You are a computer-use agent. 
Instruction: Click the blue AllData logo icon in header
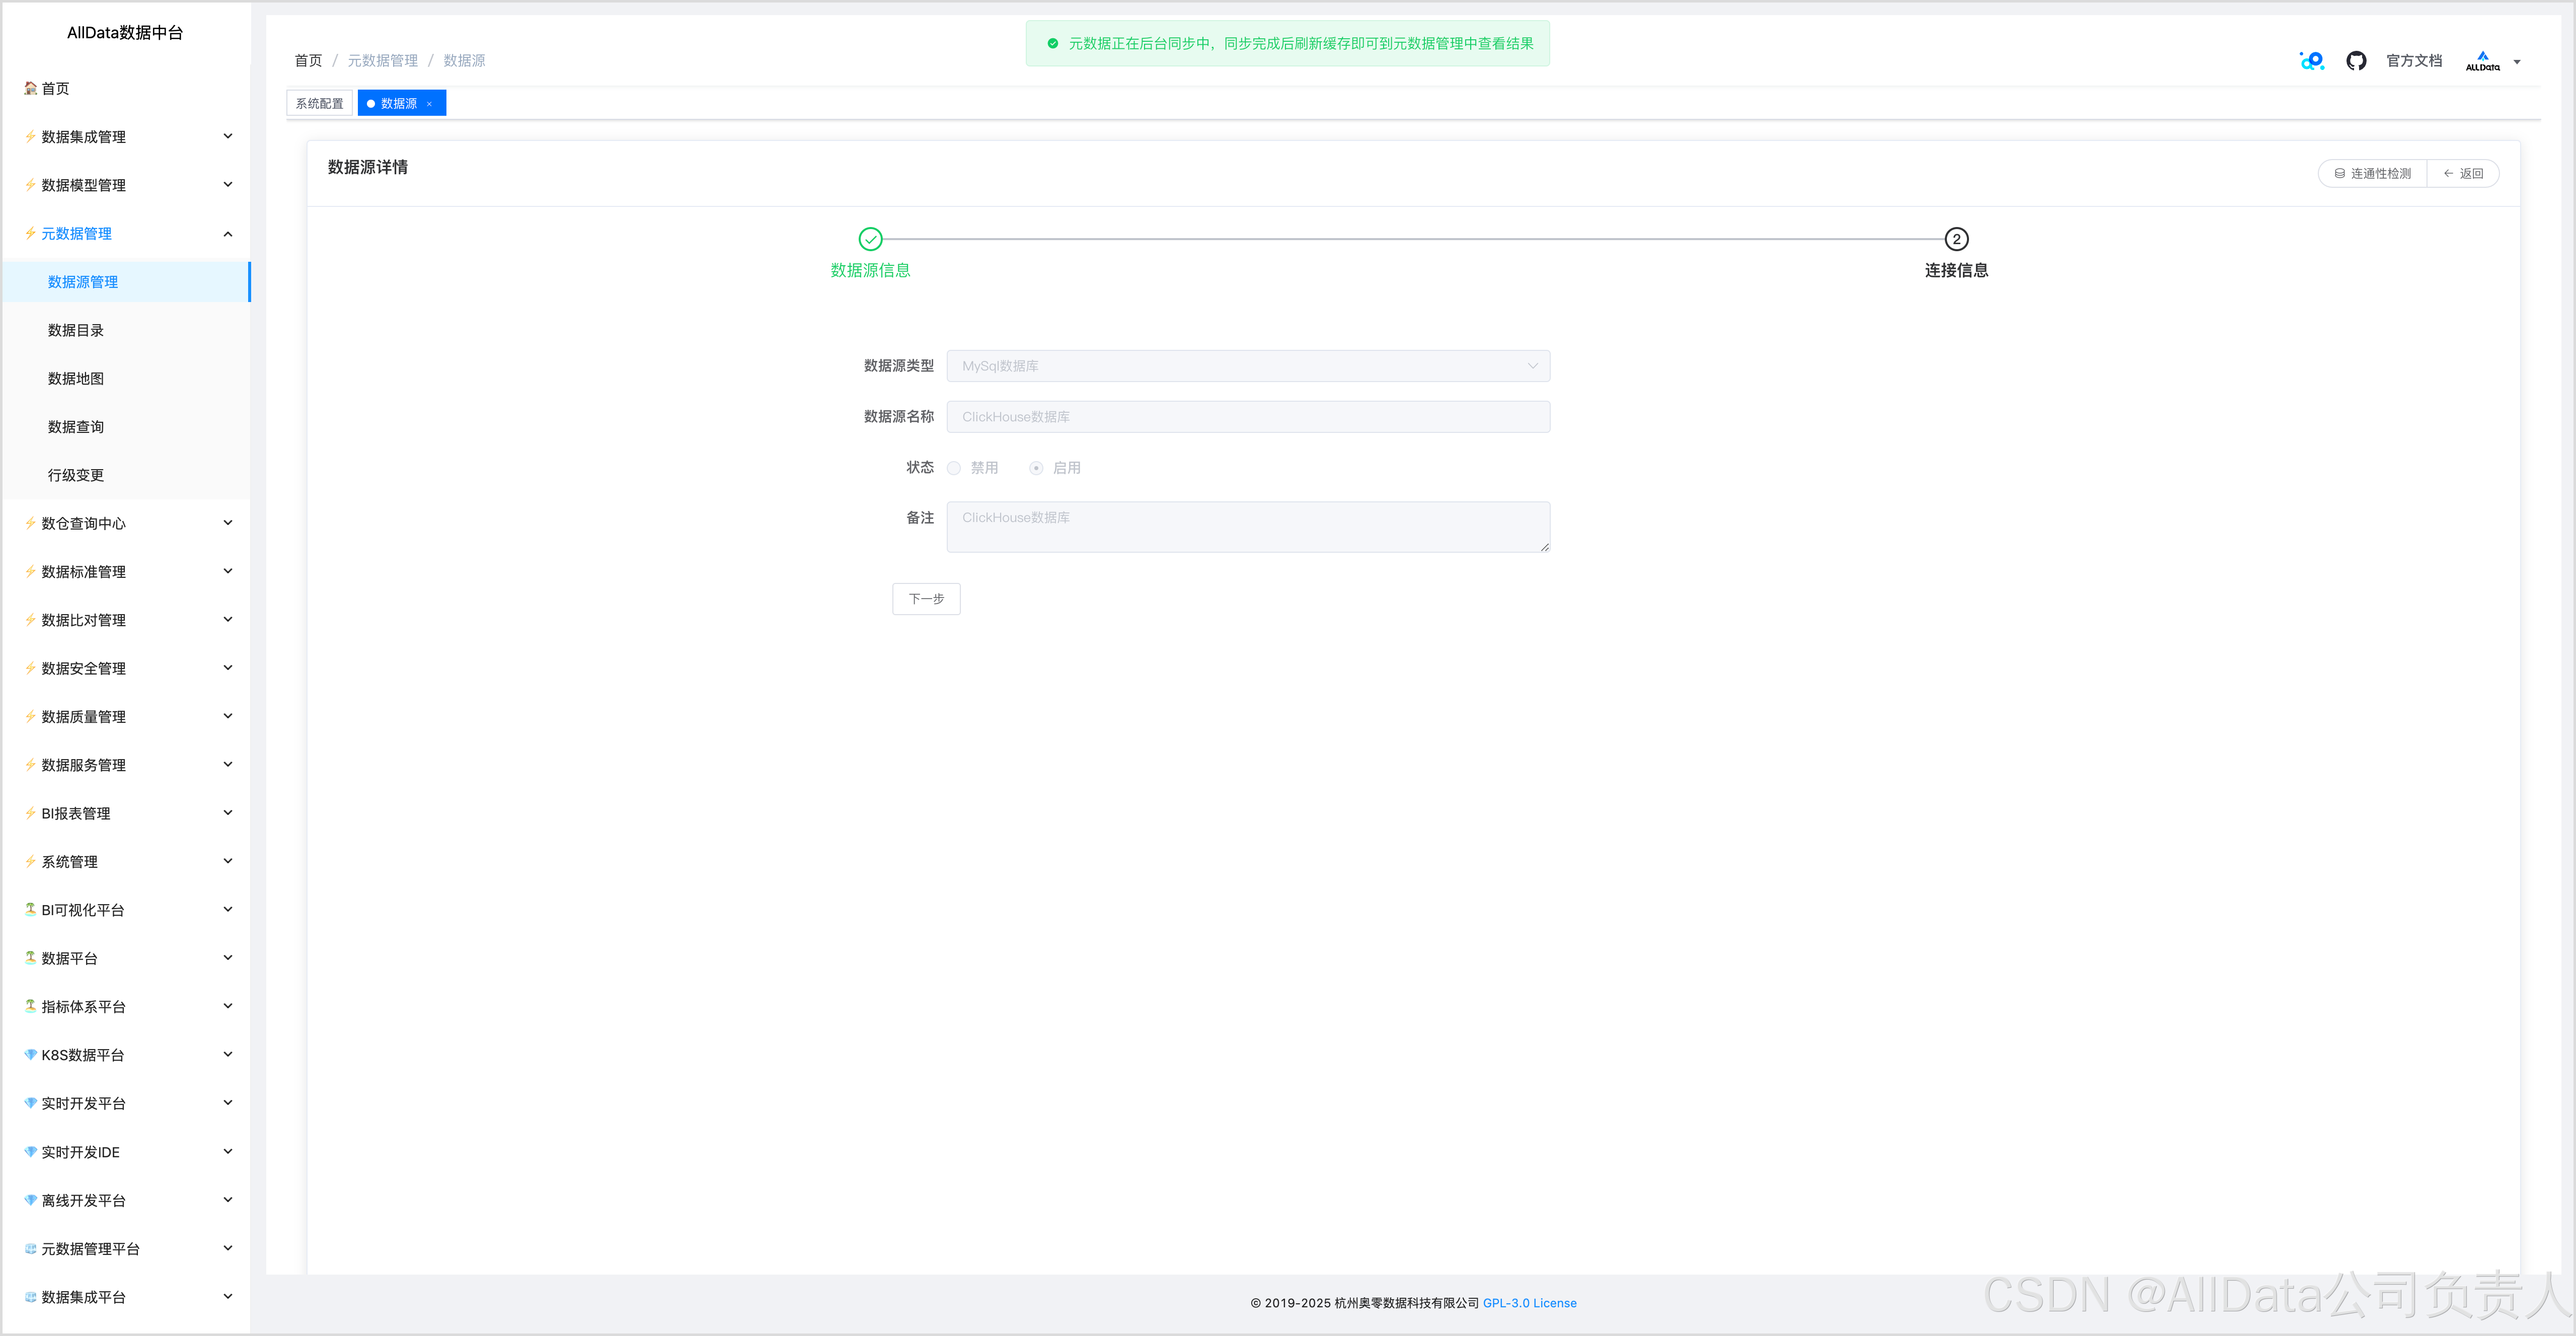tap(2311, 61)
